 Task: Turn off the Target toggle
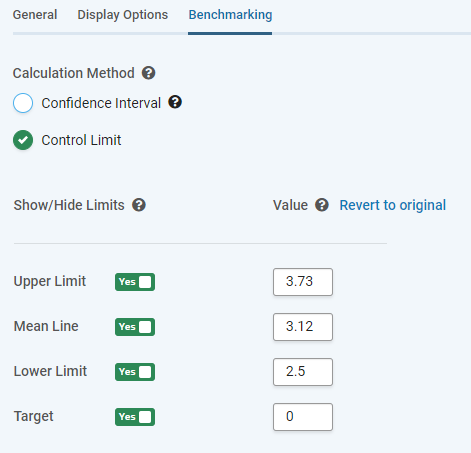click(135, 417)
